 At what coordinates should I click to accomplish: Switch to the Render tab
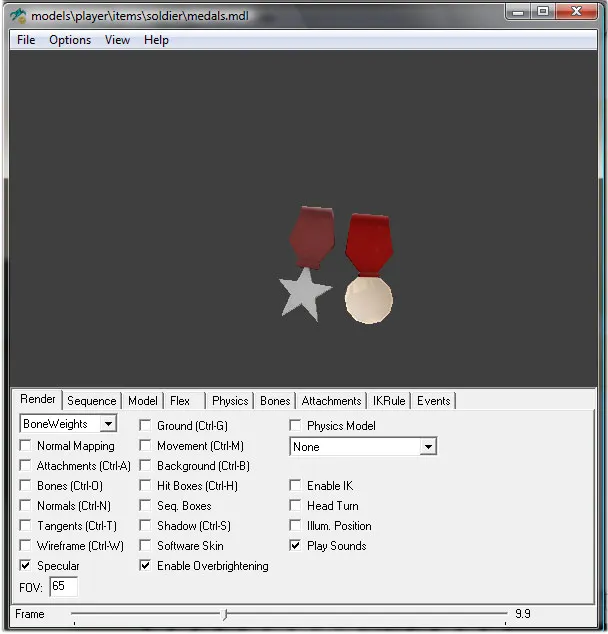pos(38,399)
